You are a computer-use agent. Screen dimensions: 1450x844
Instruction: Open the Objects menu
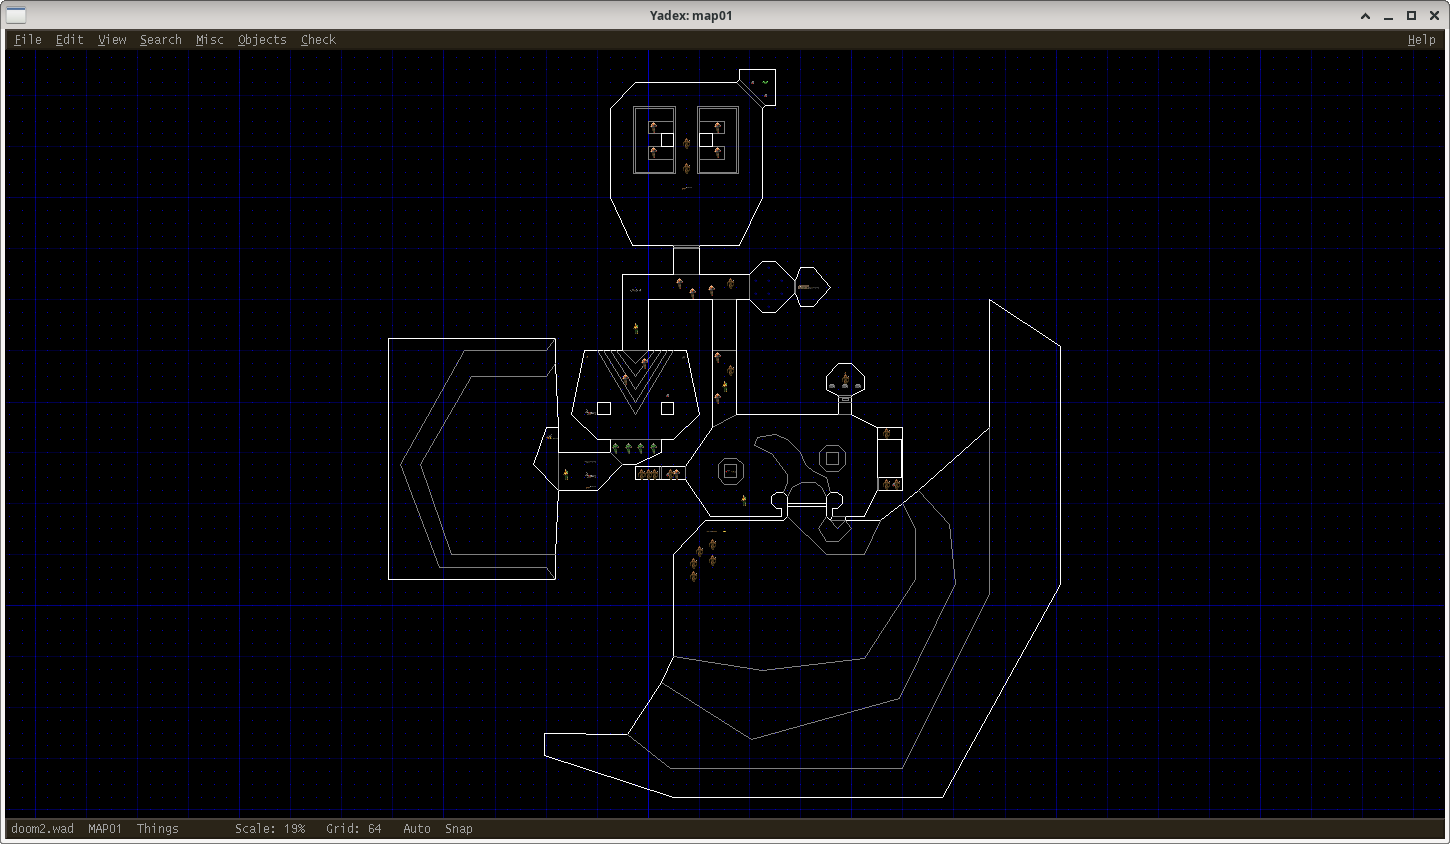pyautogui.click(x=262, y=40)
